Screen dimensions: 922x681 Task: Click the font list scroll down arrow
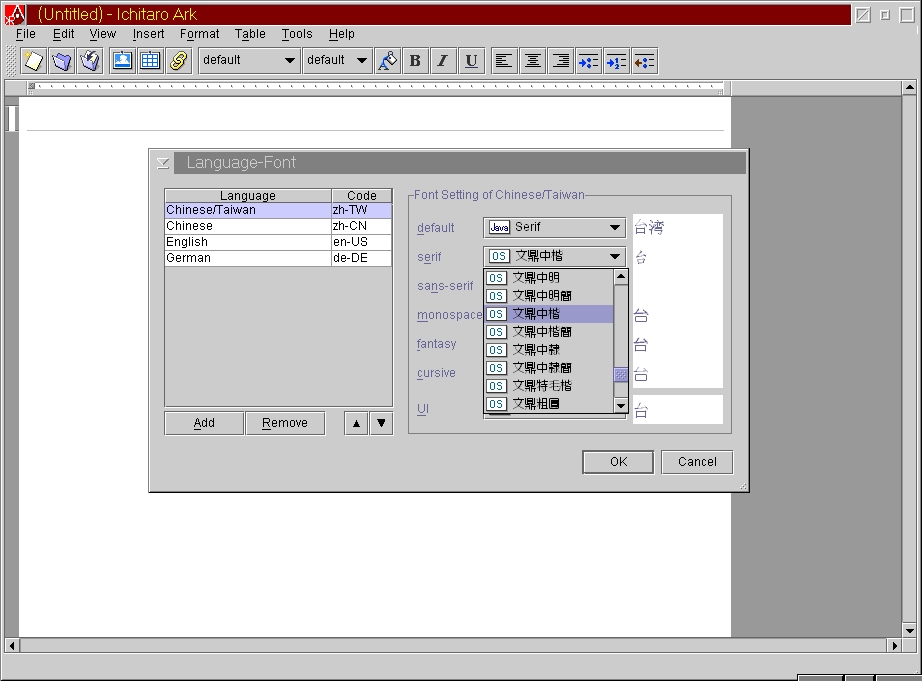(621, 405)
